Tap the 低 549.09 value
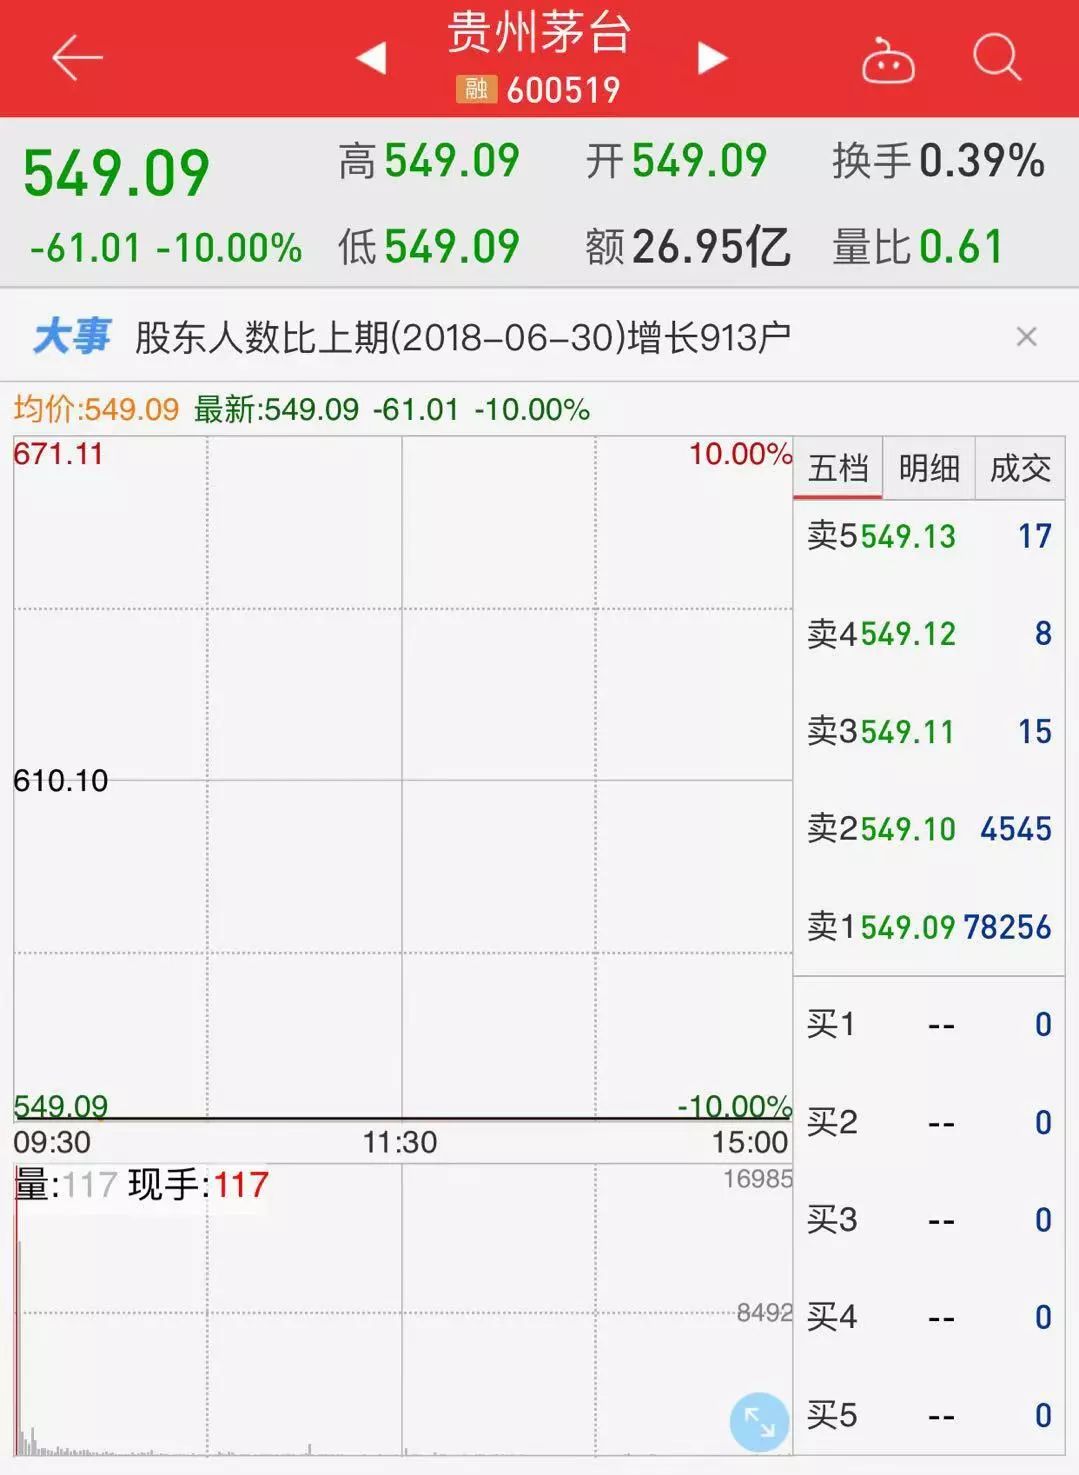 [429, 247]
